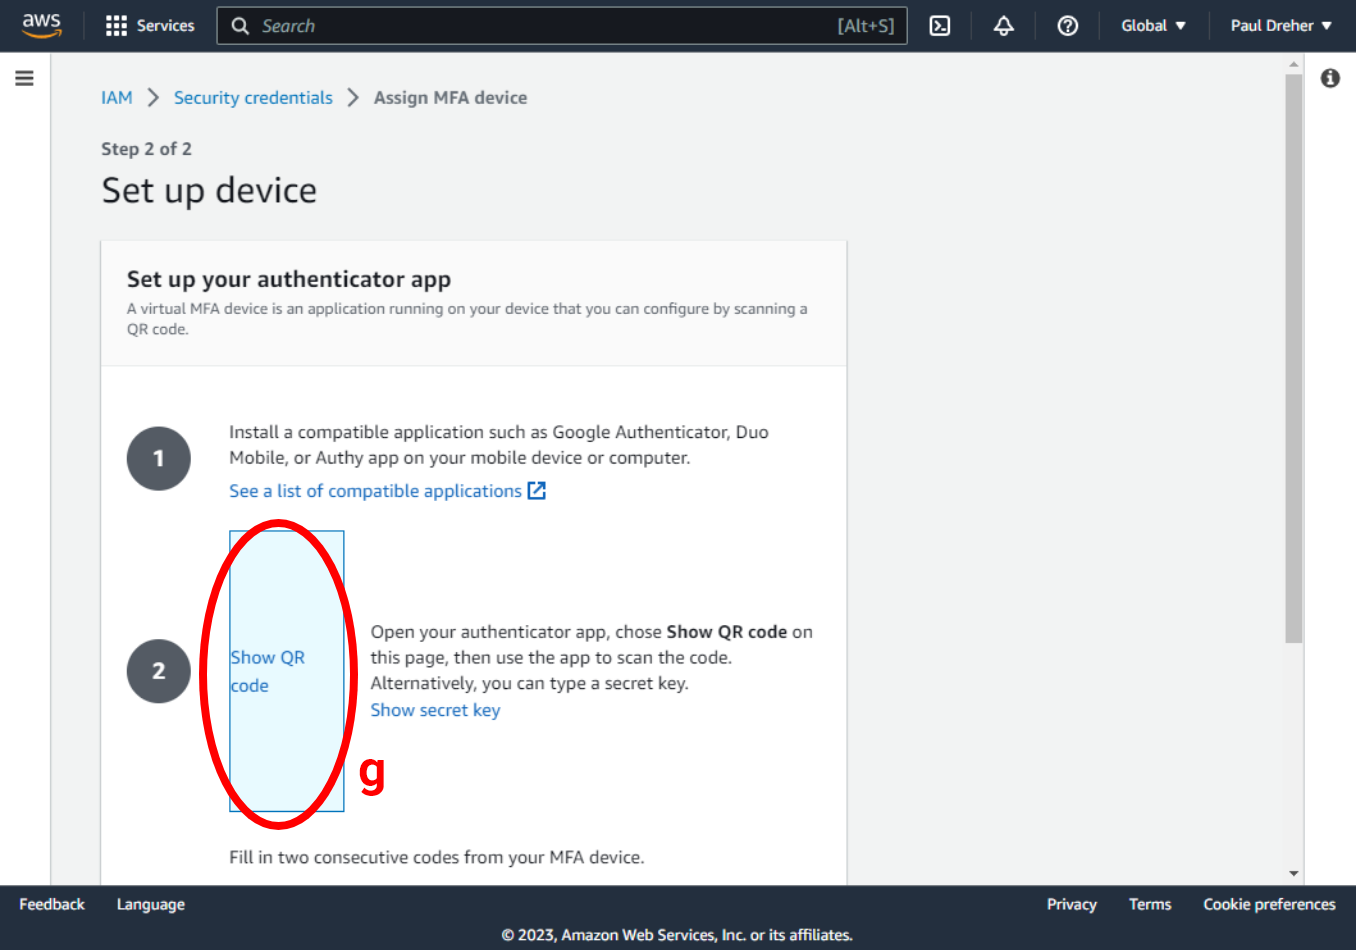The height and width of the screenshot is (950, 1356).
Task: Click Show QR code
Action: [268, 671]
